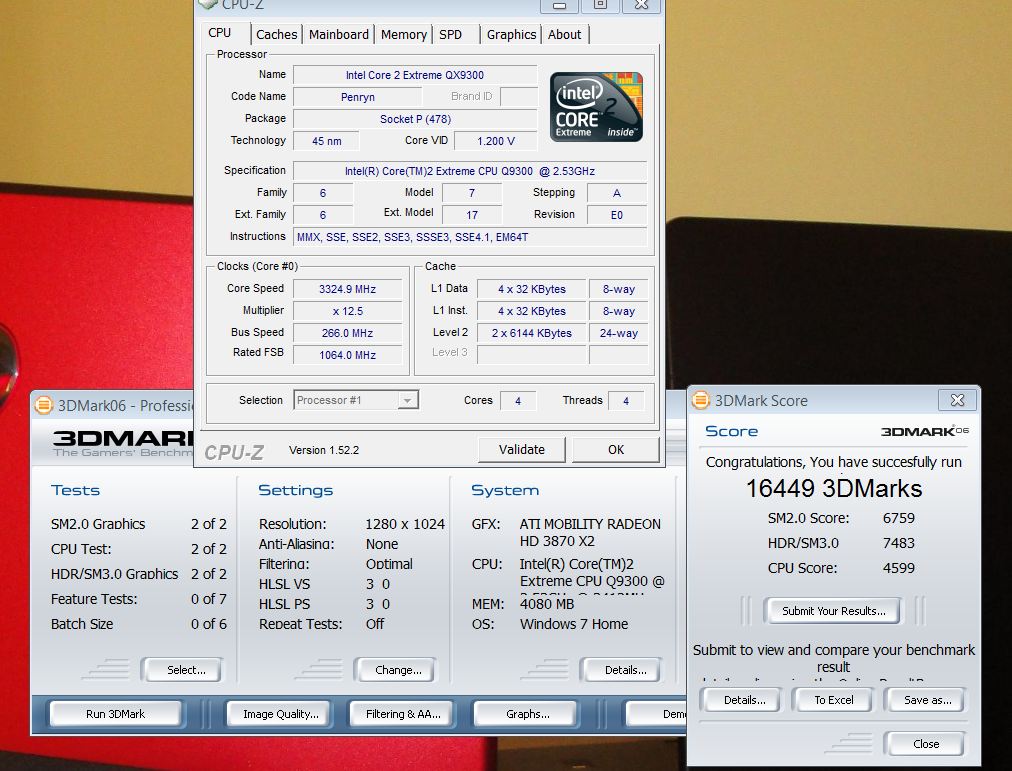Click the CPU Score value 4599
1012x771 pixels.
tap(898, 568)
